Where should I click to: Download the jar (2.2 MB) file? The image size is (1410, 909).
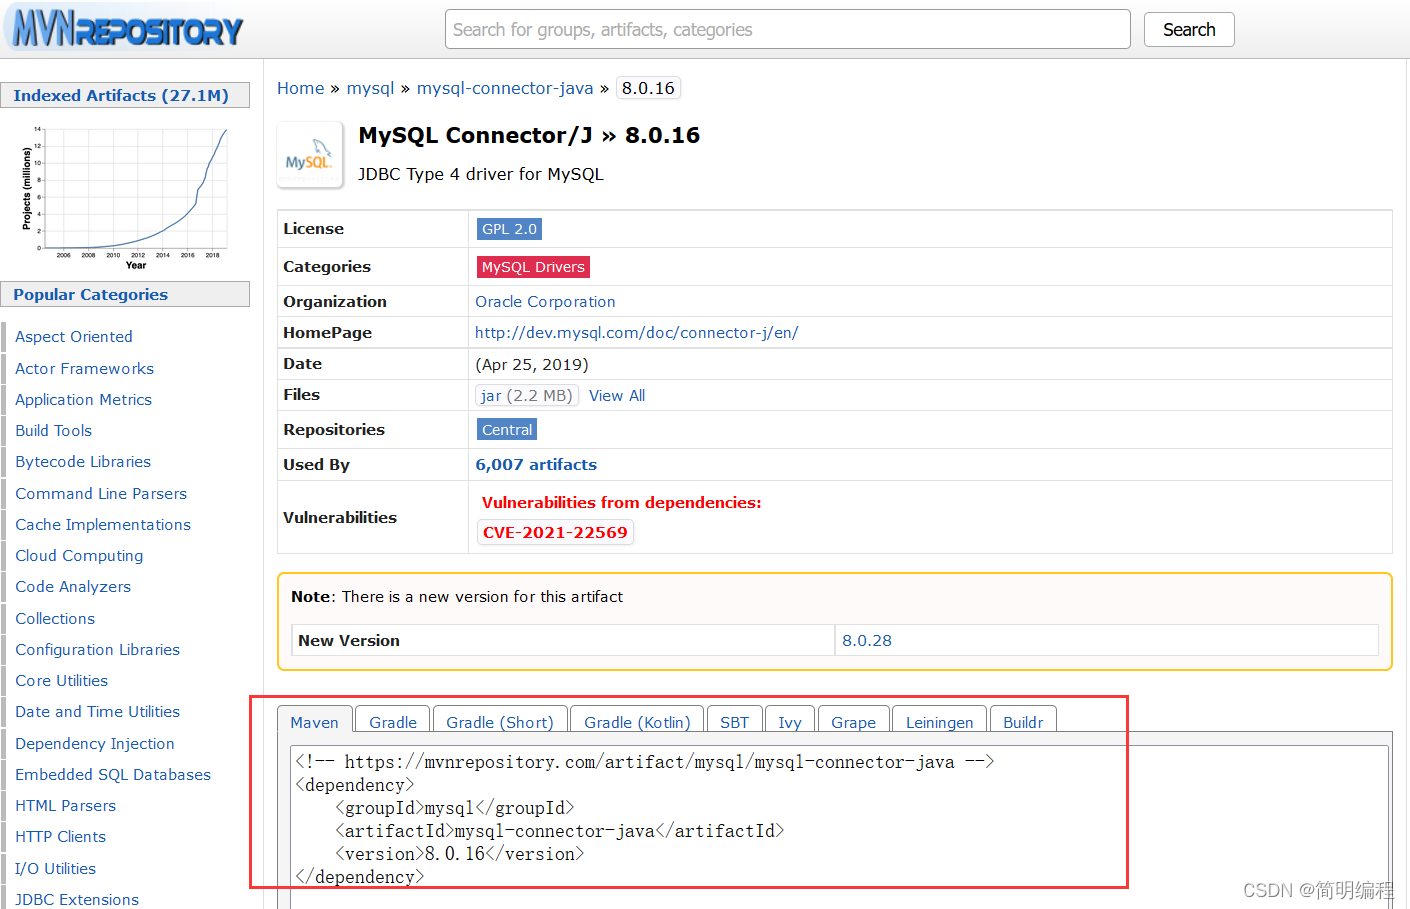[x=526, y=396]
